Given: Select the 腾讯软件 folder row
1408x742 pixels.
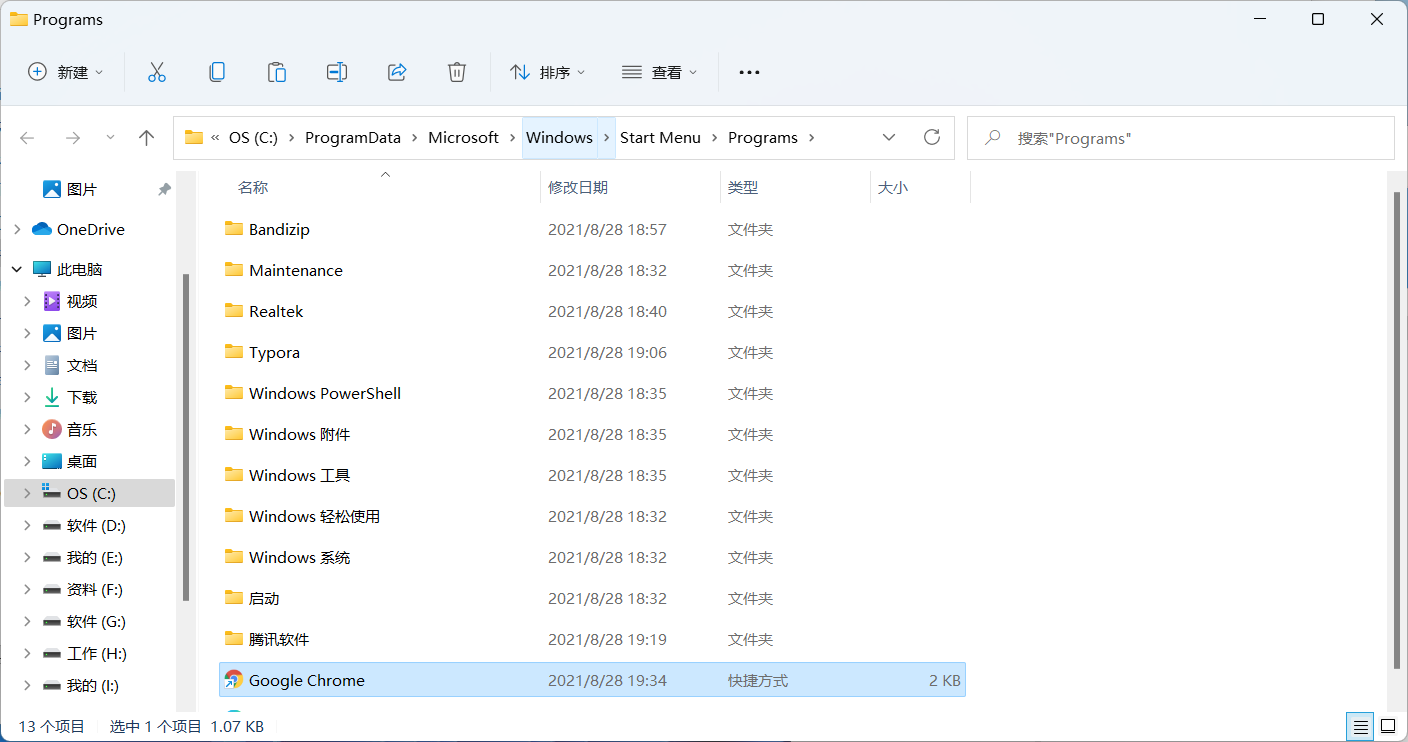Looking at the screenshot, I should pos(592,639).
